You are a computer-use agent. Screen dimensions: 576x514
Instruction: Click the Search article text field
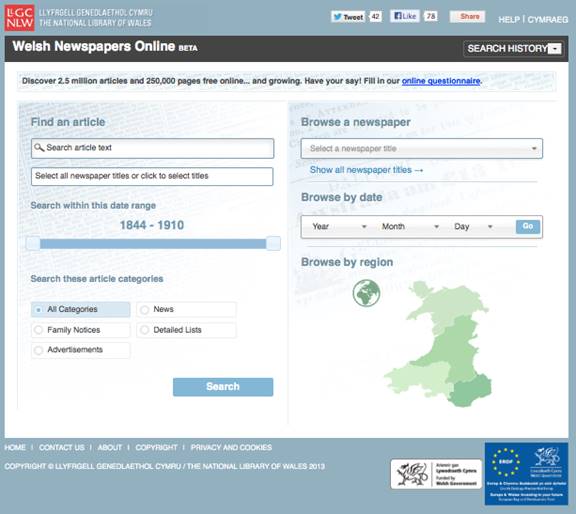point(152,148)
